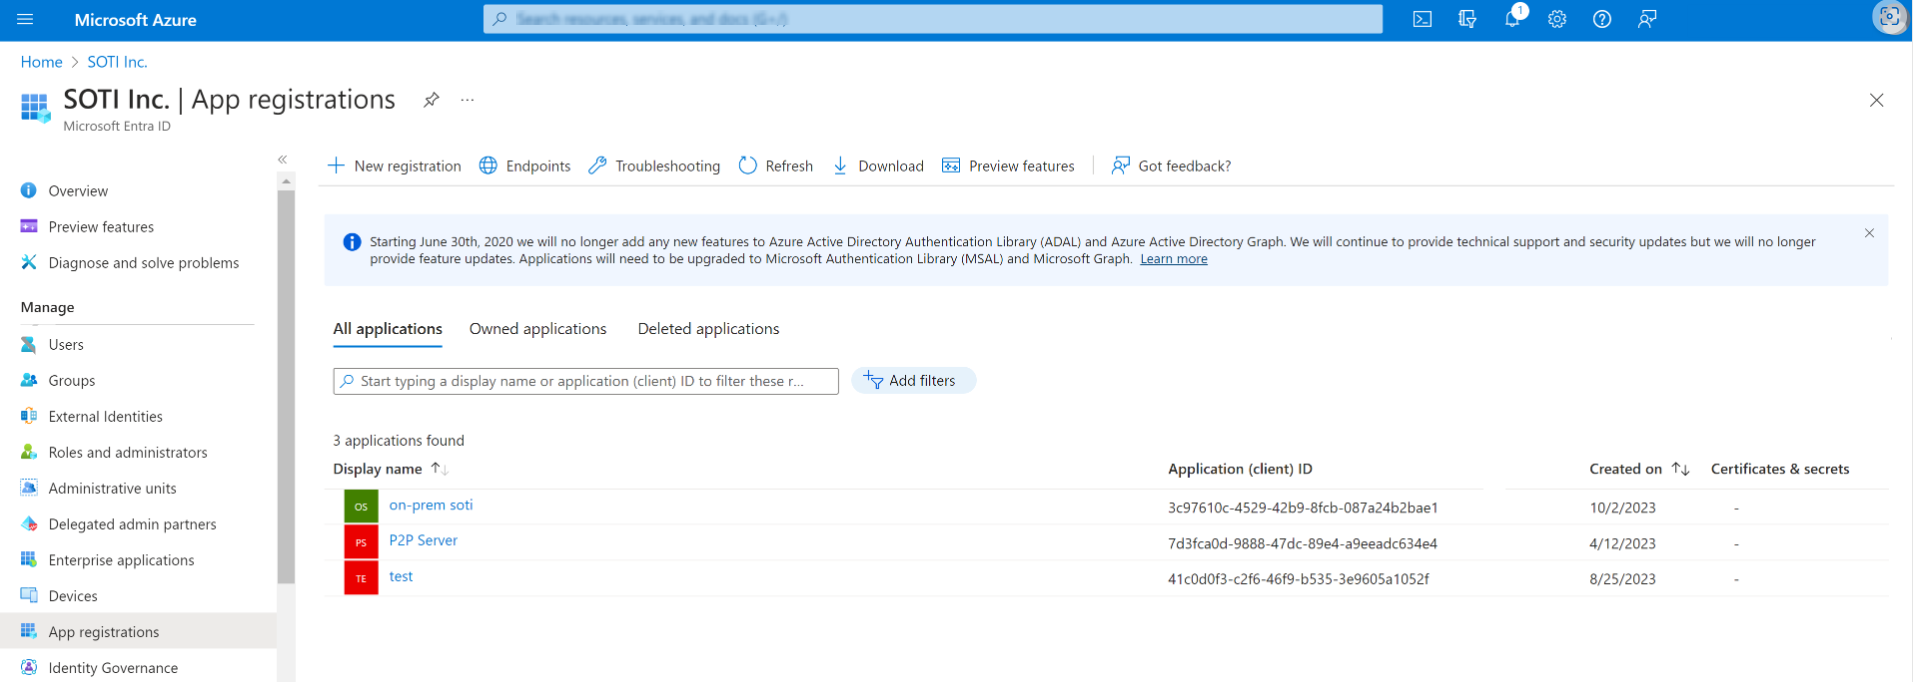
Task: Click the TE app icon tile
Action: tap(361, 578)
